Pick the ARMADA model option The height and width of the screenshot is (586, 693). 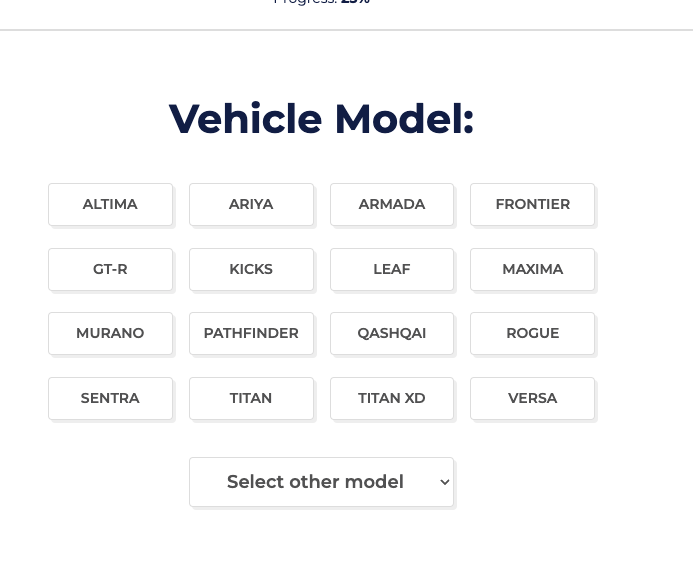tap(392, 204)
